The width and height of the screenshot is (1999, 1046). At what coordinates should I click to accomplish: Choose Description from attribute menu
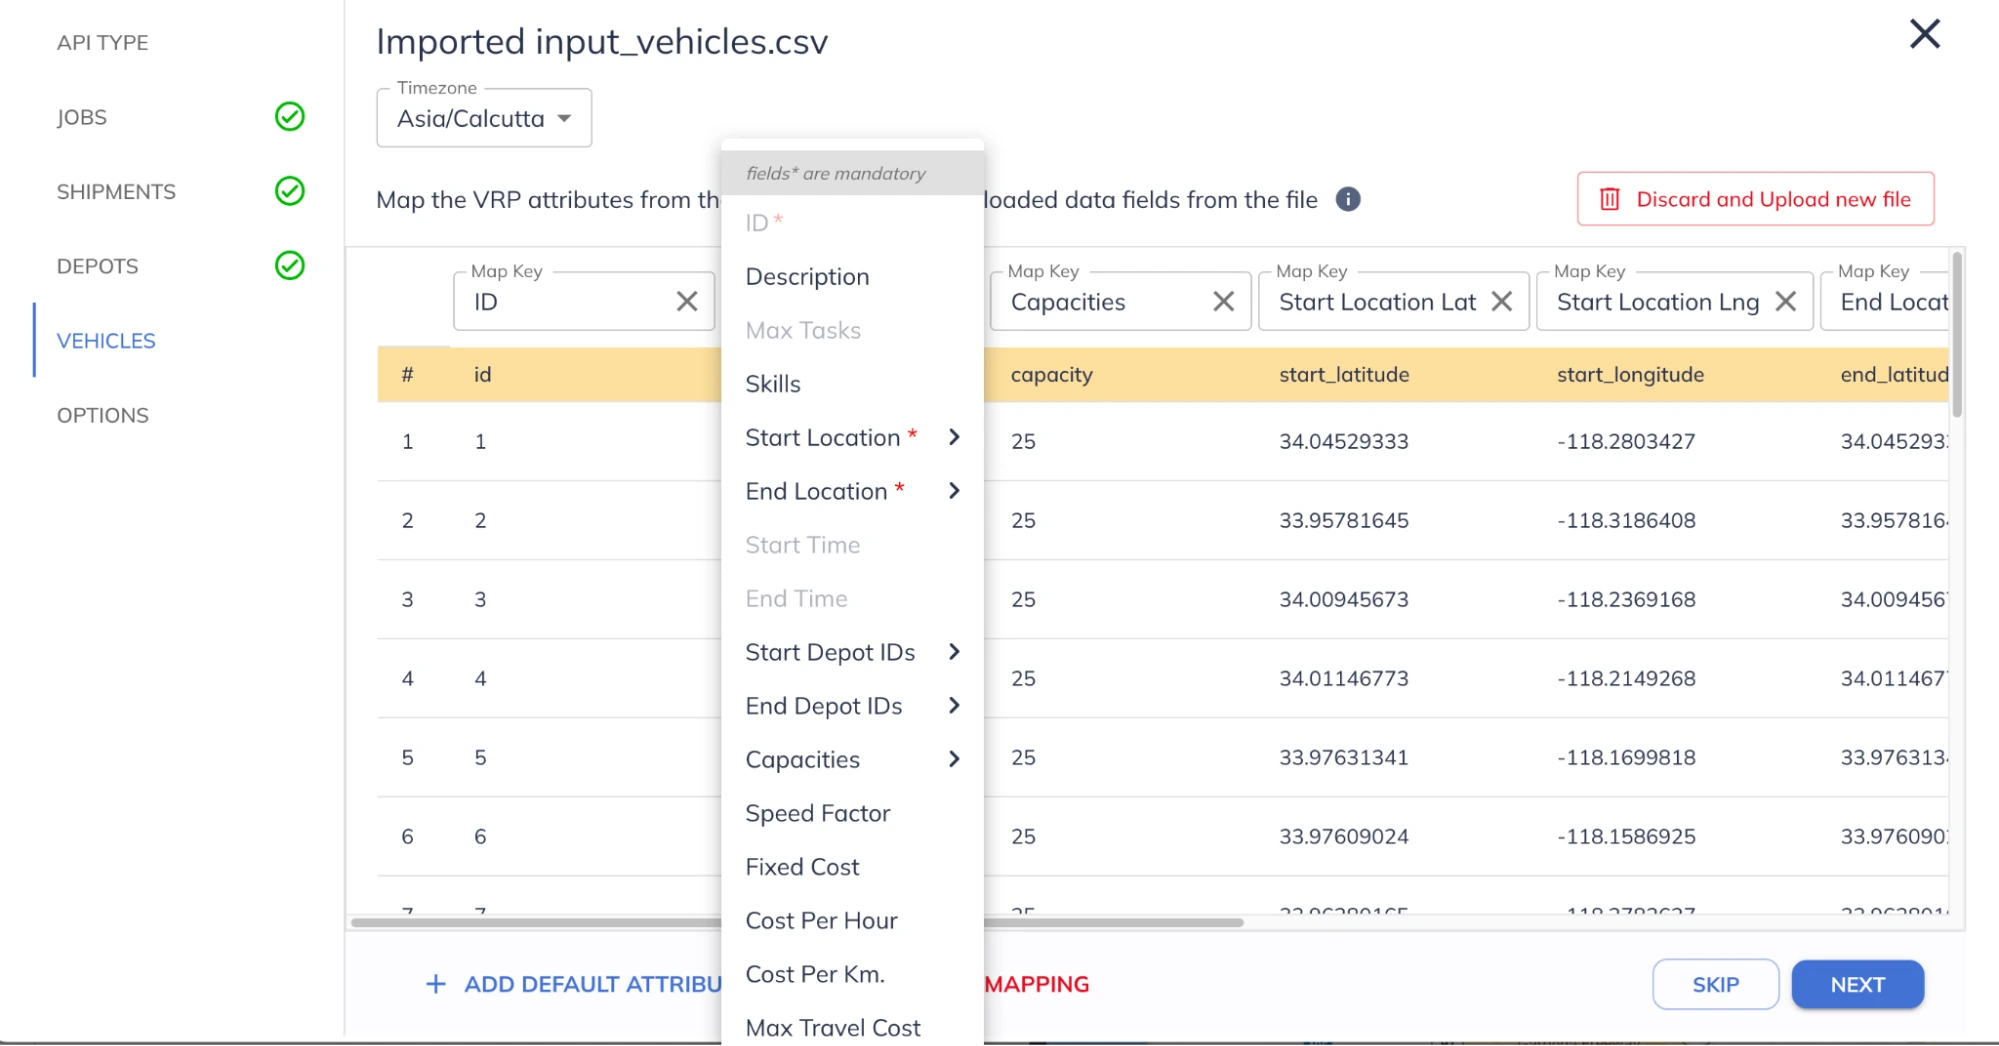[852, 276]
